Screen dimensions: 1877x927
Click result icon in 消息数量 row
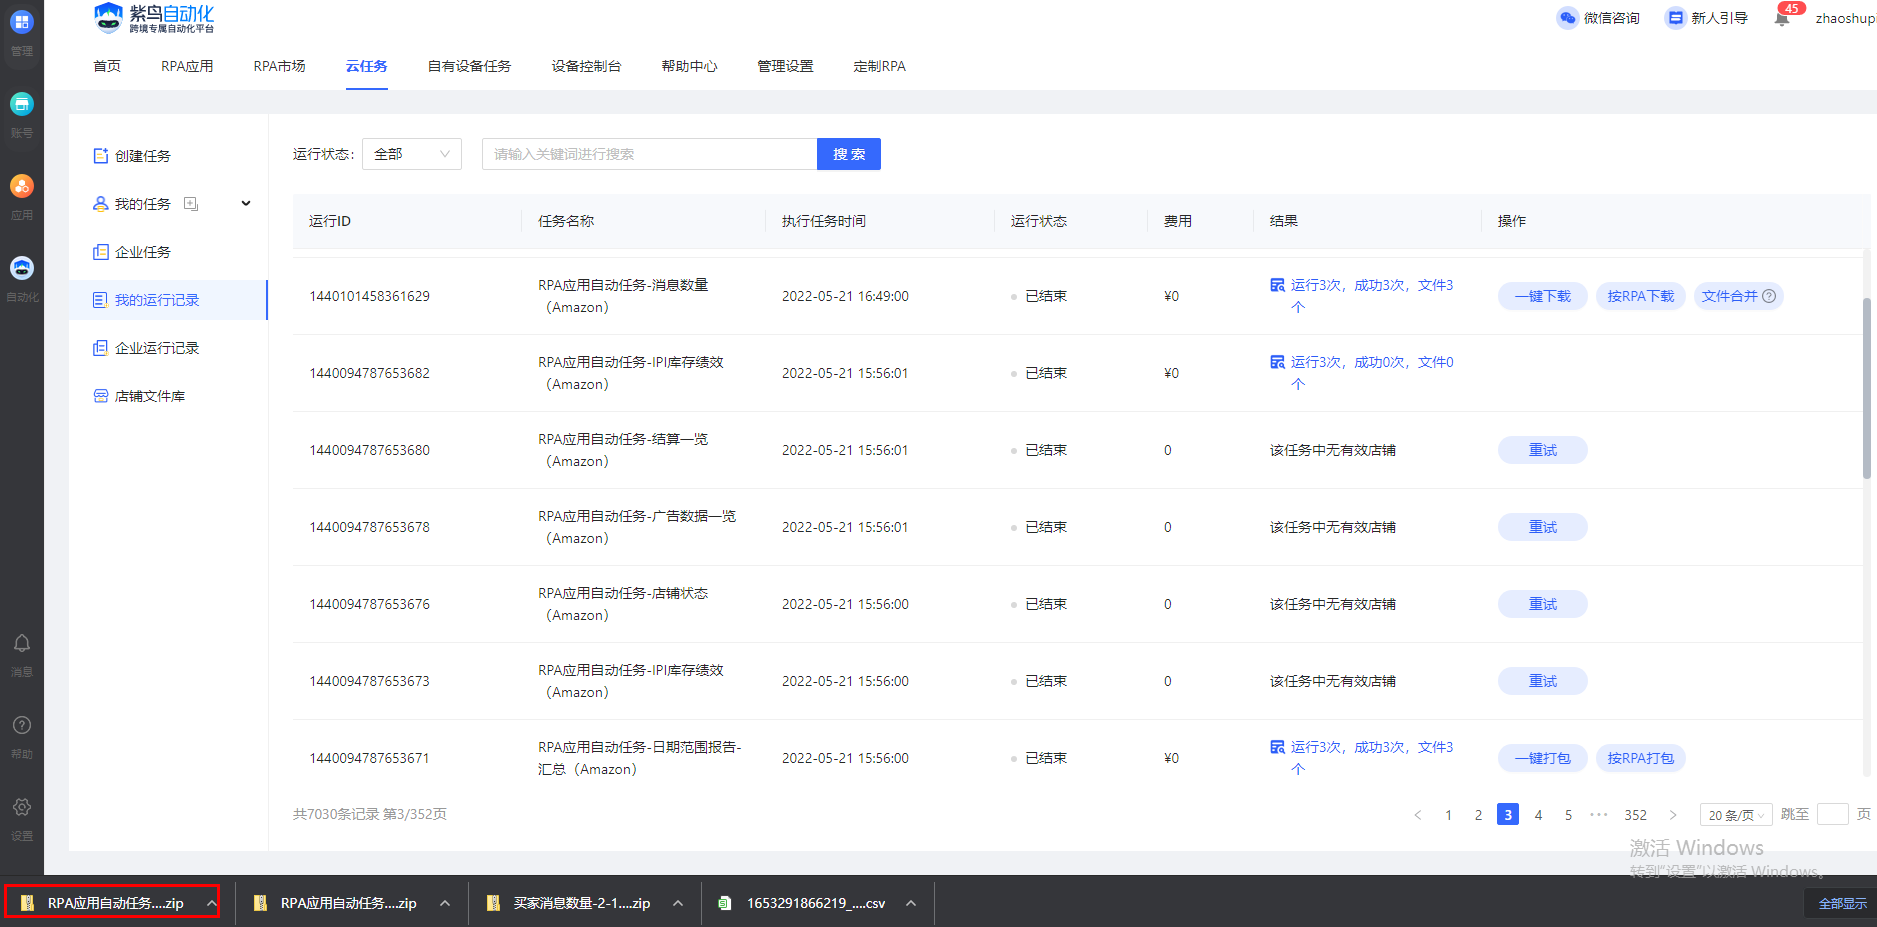click(x=1277, y=285)
